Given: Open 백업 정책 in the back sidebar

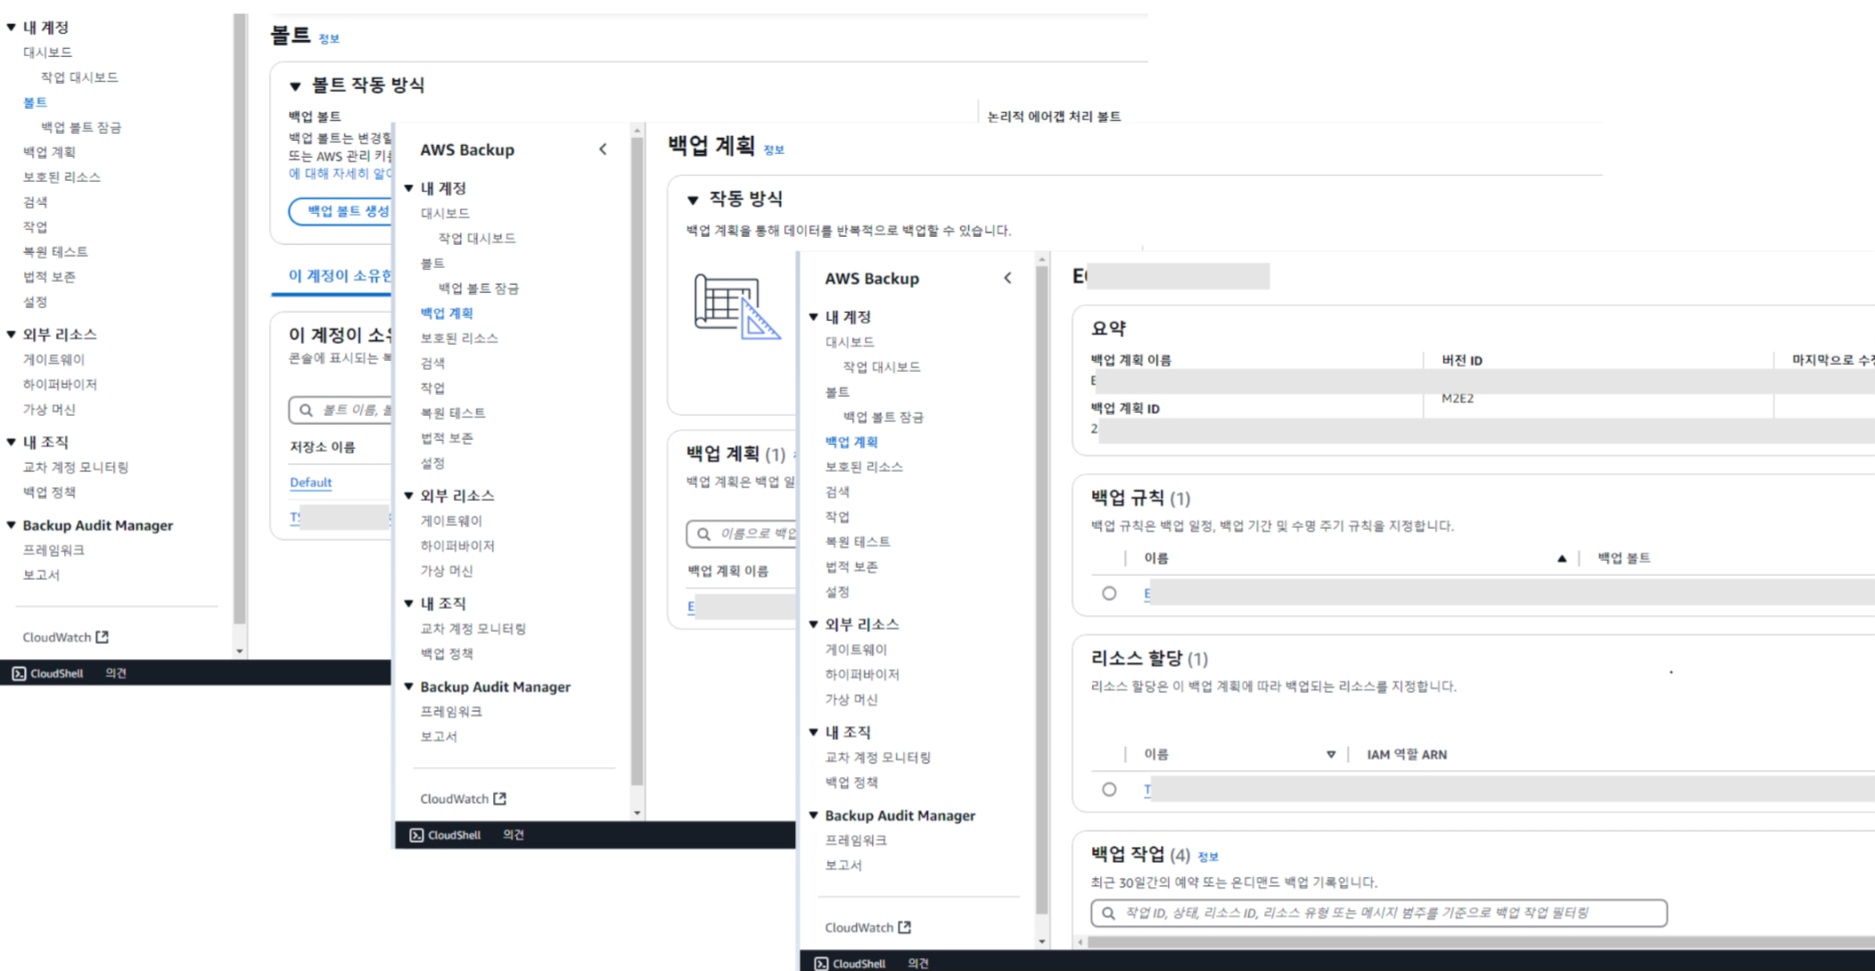Looking at the screenshot, I should click(49, 492).
